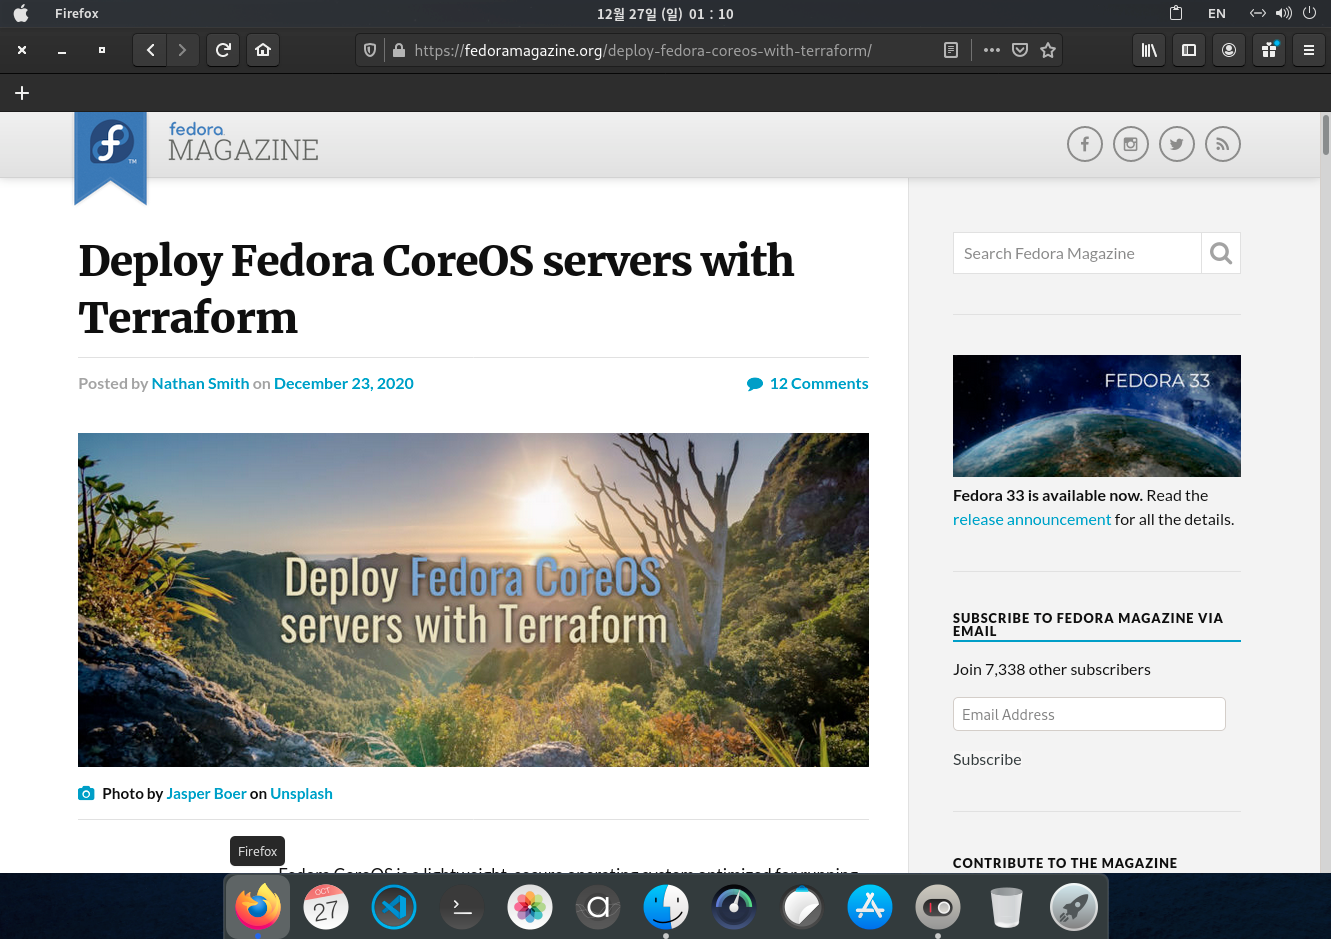Click the Email Address input field
This screenshot has height=939, width=1331.
coord(1089,714)
